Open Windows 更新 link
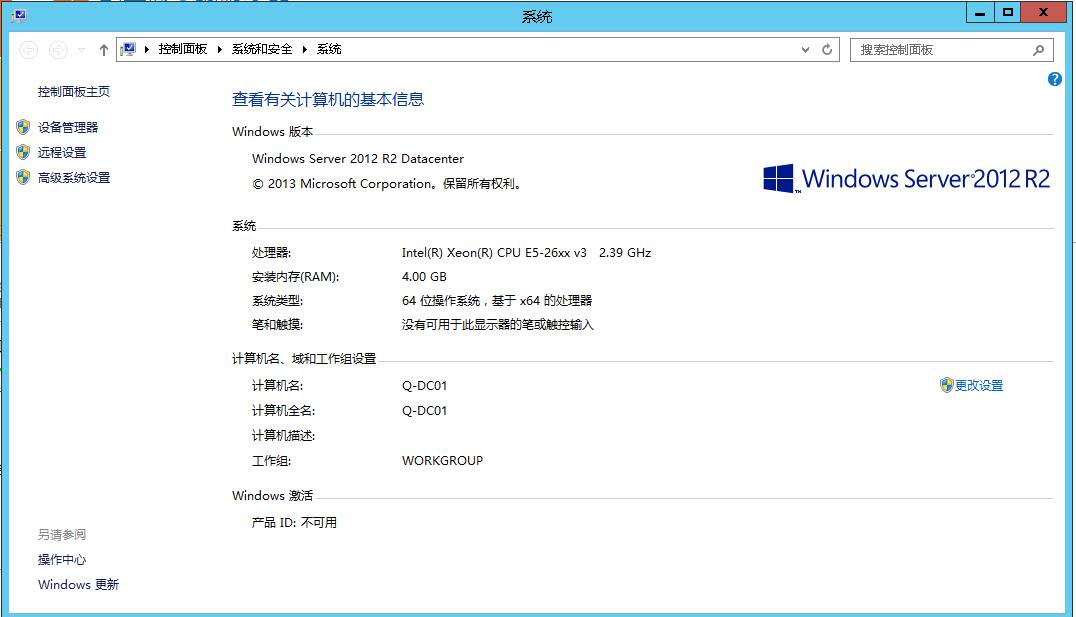1076x617 pixels. pos(78,584)
